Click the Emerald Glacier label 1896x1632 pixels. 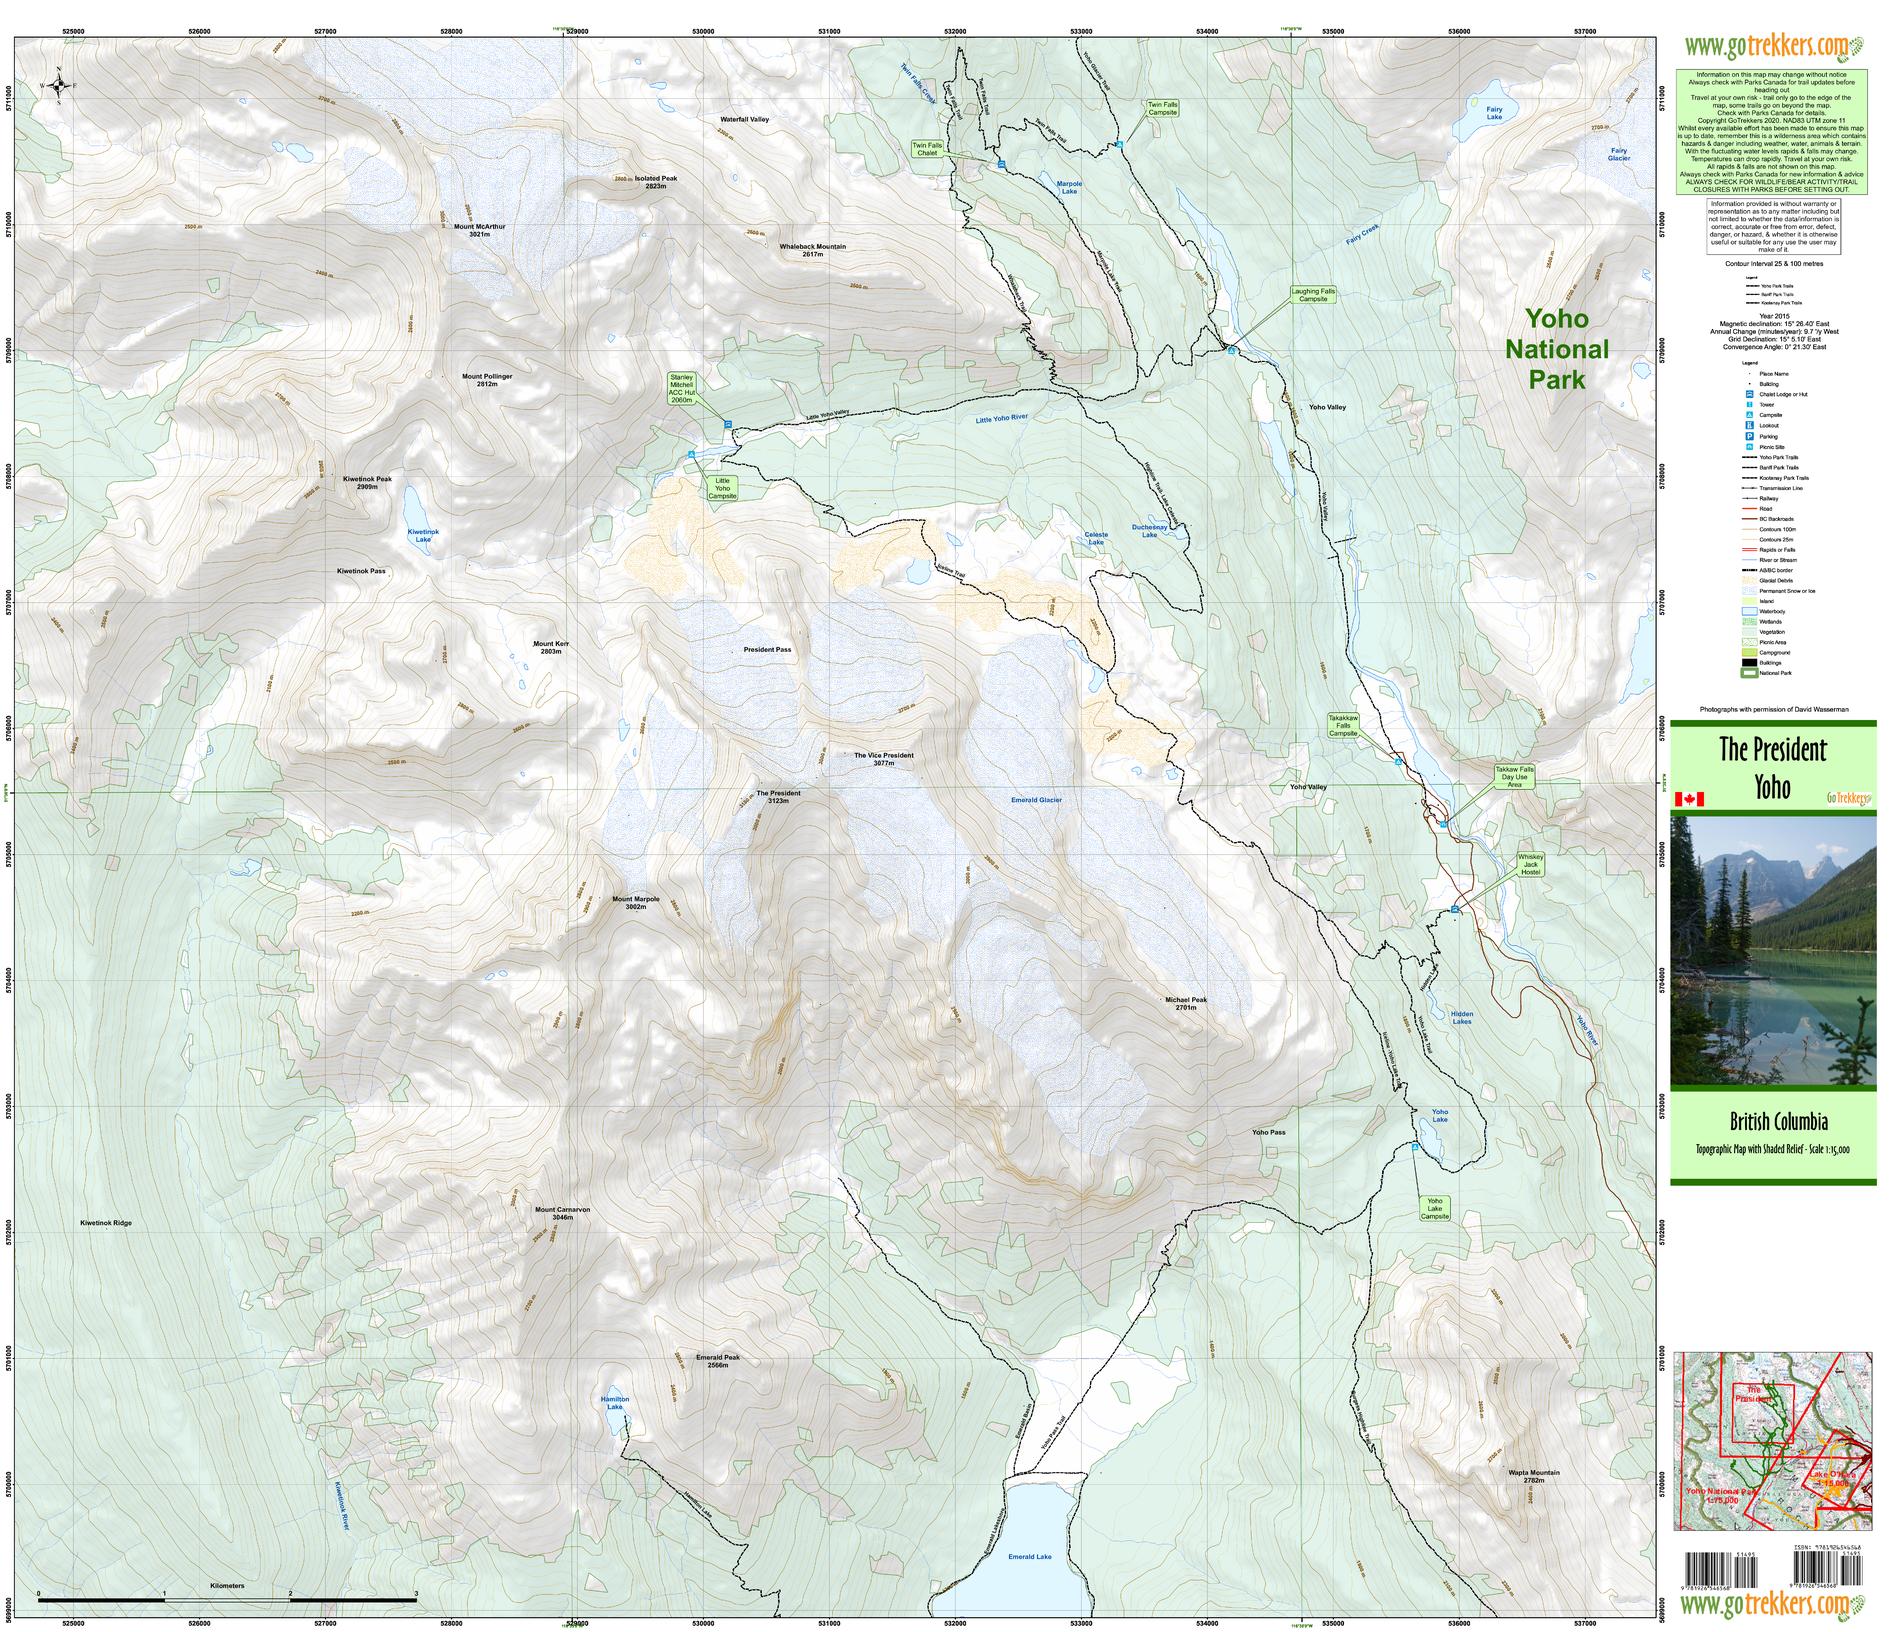pyautogui.click(x=1036, y=800)
